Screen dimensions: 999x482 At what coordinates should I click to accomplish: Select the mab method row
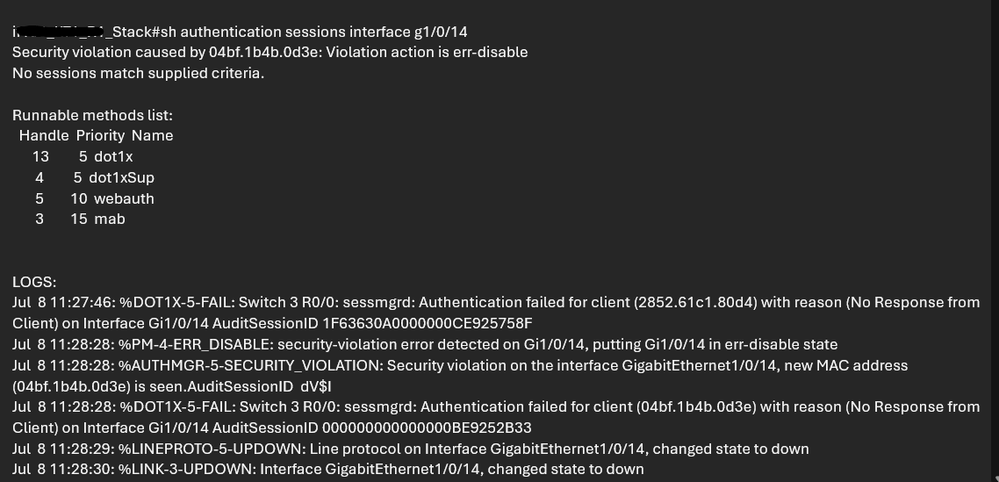pyautogui.click(x=109, y=218)
